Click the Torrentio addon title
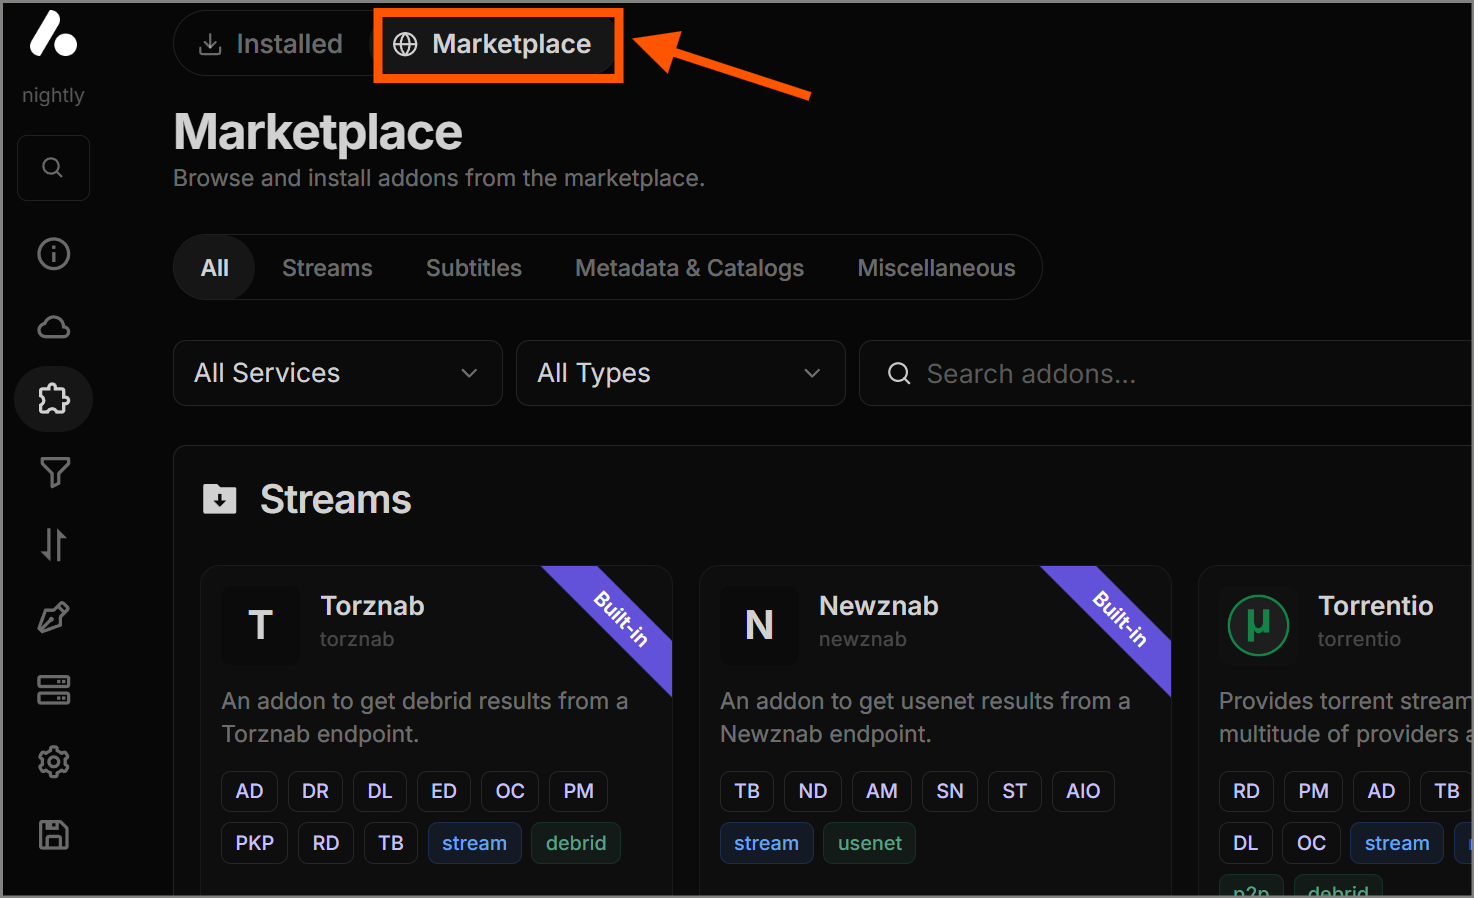This screenshot has width=1474, height=898. pyautogui.click(x=1376, y=606)
